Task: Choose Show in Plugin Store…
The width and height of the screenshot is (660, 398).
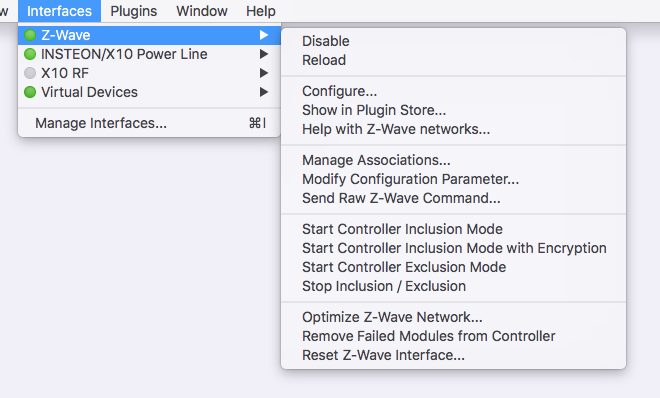Action: coord(454,110)
